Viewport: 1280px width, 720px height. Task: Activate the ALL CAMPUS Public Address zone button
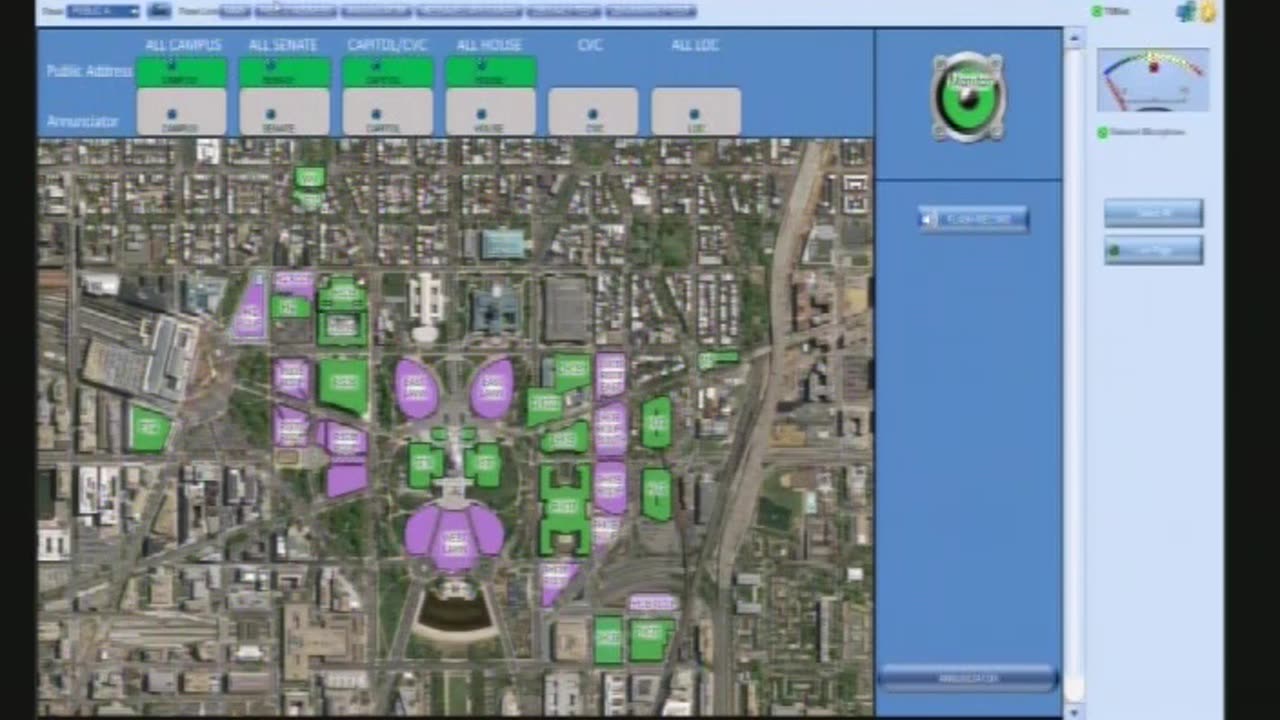coord(182,72)
